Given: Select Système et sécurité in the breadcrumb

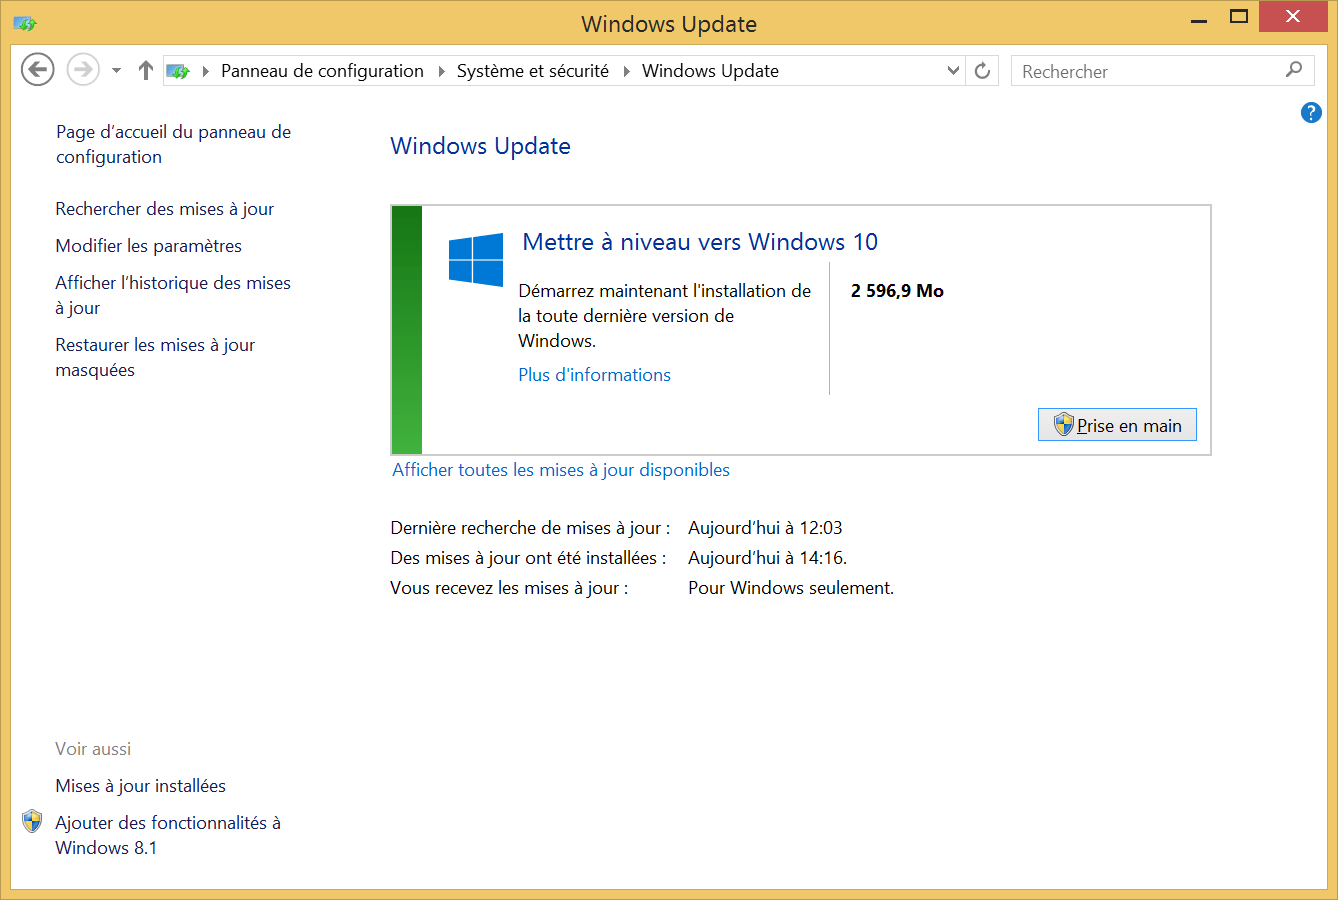Looking at the screenshot, I should (x=533, y=71).
